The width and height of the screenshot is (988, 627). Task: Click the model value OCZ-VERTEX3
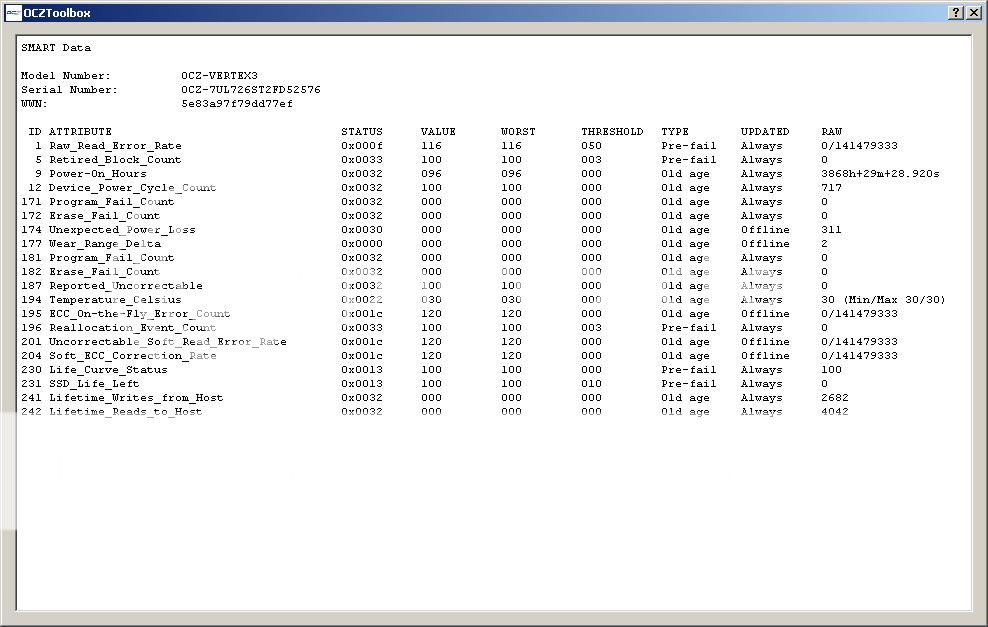[219, 76]
